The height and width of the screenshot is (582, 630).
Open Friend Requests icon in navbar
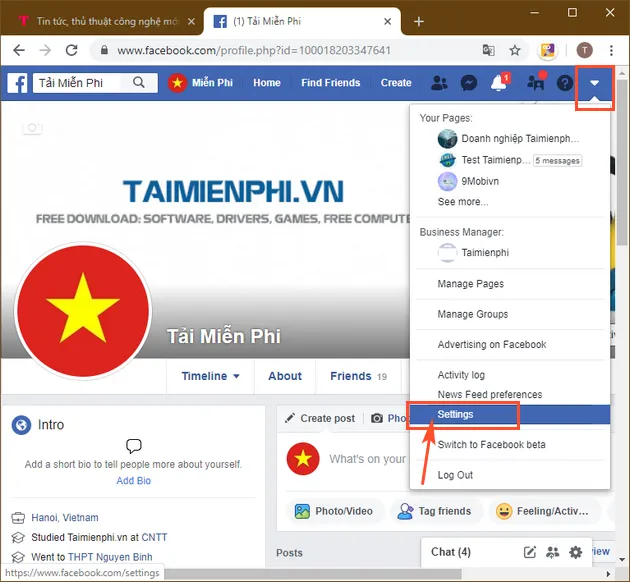click(x=439, y=83)
